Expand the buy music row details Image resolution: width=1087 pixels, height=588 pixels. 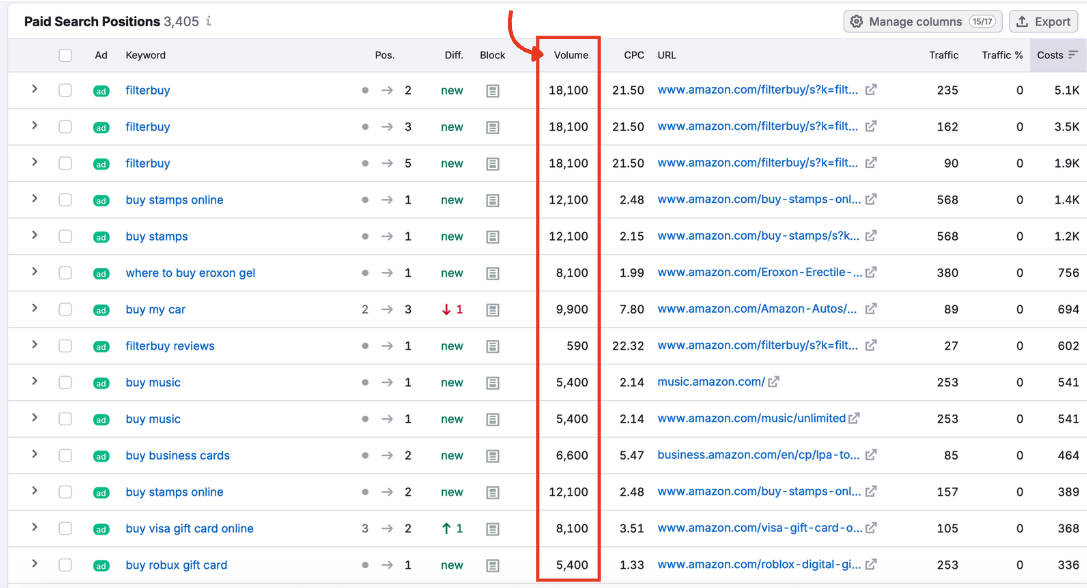(x=34, y=382)
